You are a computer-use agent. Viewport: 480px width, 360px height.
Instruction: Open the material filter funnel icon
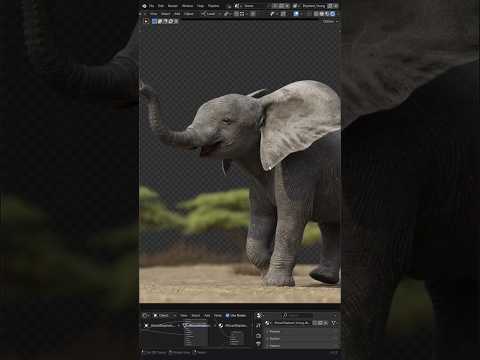[x=334, y=323]
